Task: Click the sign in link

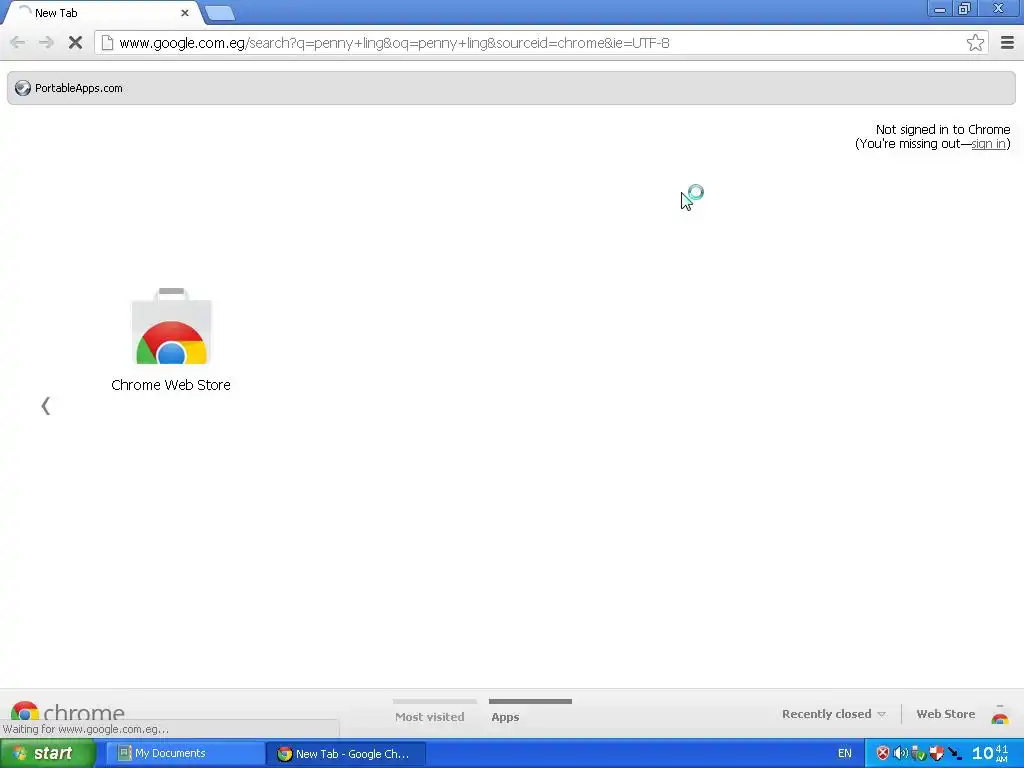Action: pyautogui.click(x=988, y=144)
